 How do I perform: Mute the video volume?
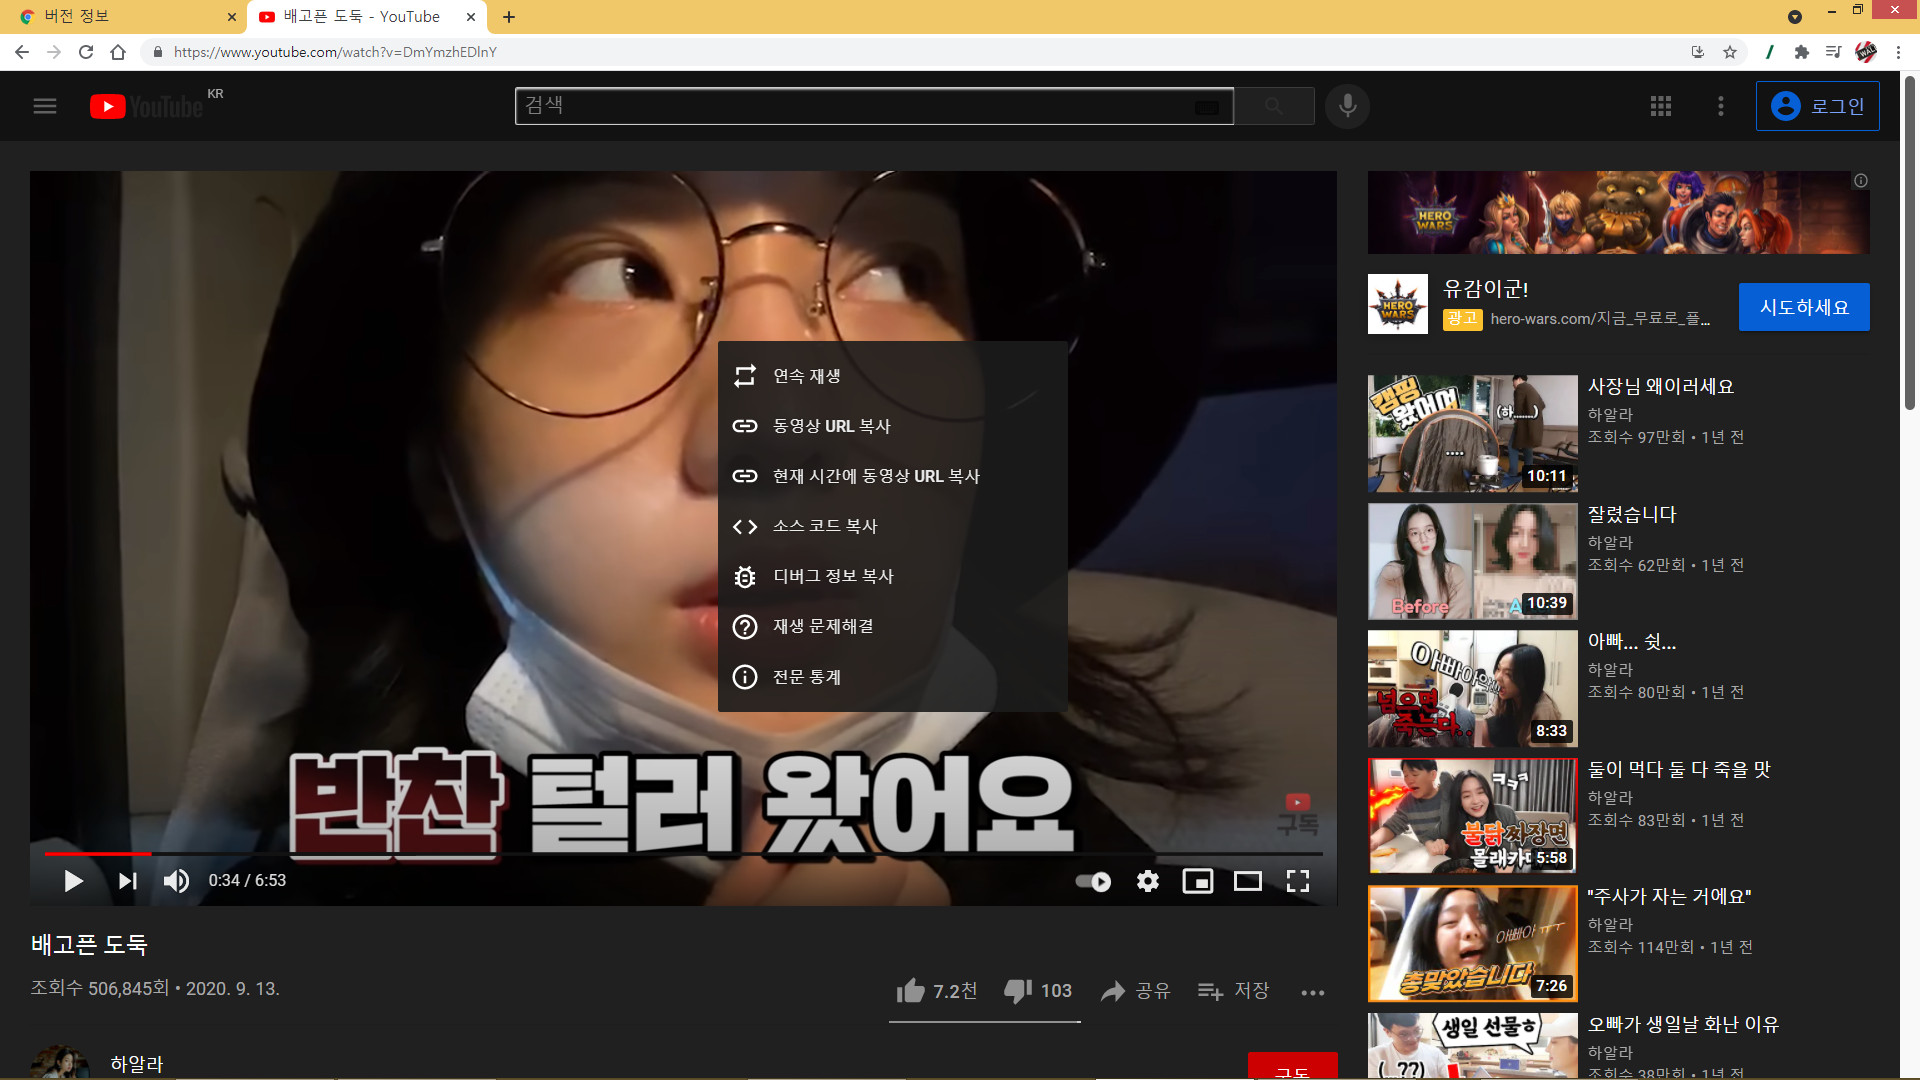pos(176,881)
